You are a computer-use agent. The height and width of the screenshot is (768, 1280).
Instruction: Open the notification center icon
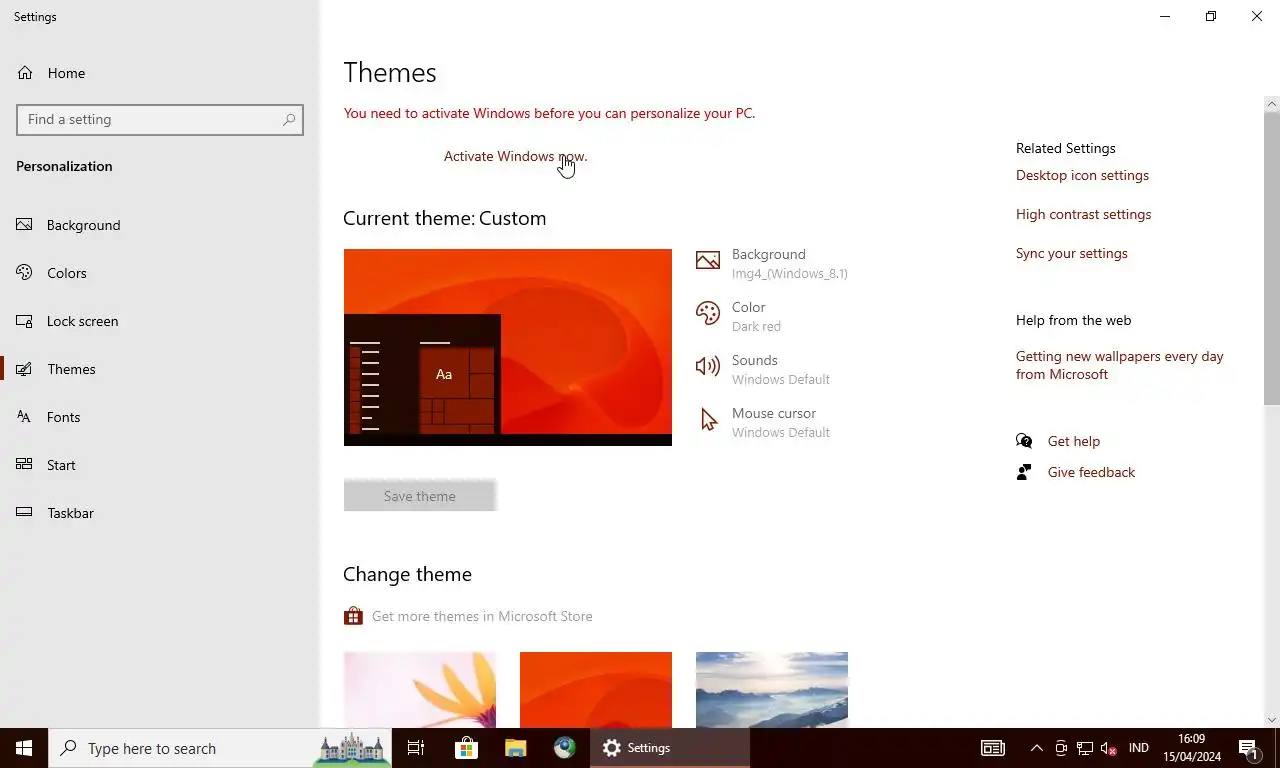tap(1248, 748)
